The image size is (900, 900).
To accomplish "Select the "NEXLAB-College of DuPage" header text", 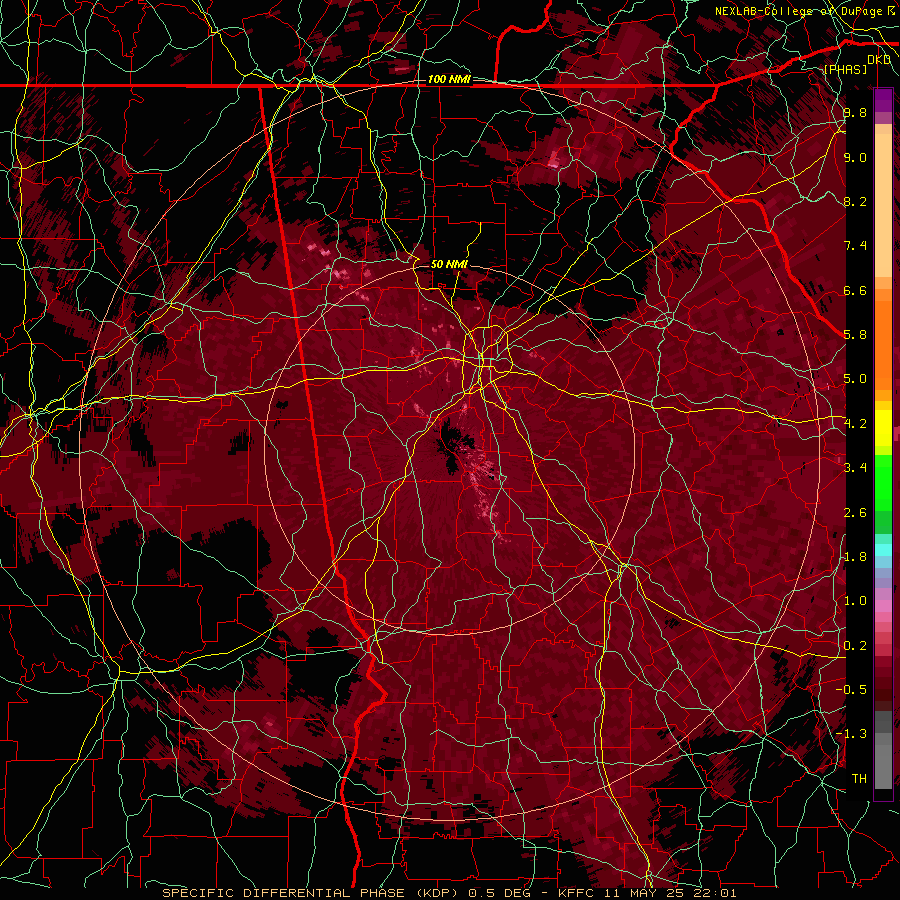I will pos(798,11).
